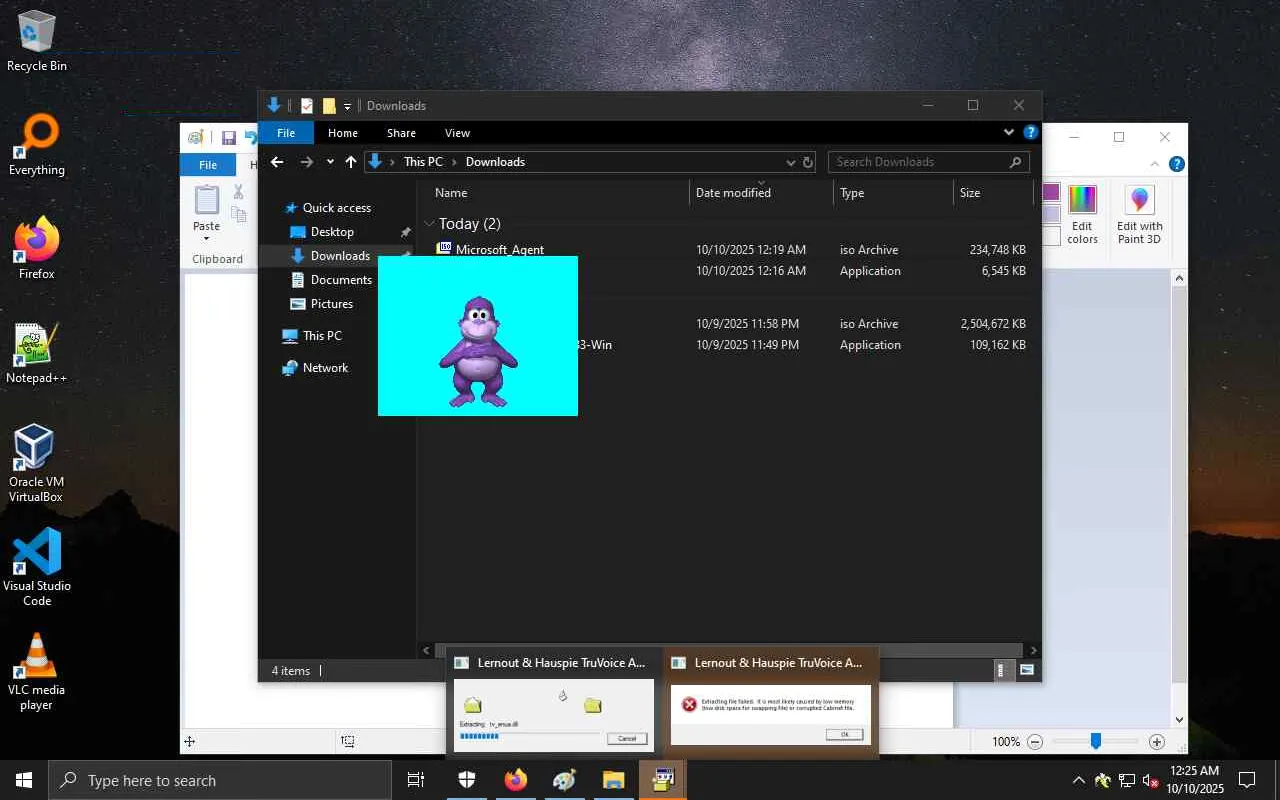The width and height of the screenshot is (1280, 800).
Task: Click the Save icon in Paint
Action: (228, 138)
